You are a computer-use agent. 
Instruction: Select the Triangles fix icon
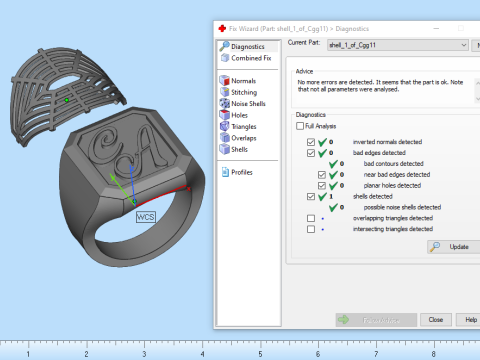coord(225,126)
